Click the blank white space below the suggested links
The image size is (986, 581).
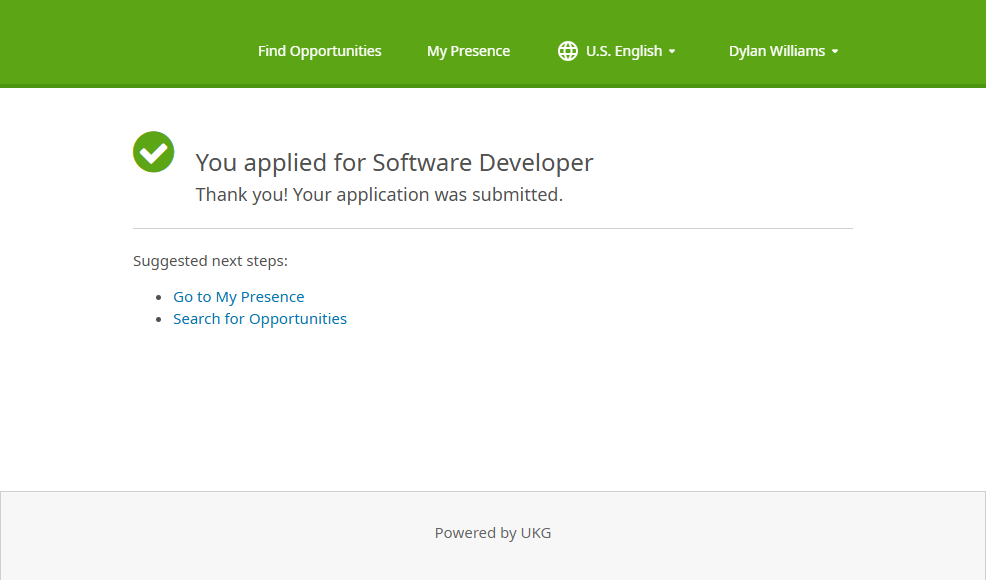pyautogui.click(x=492, y=410)
